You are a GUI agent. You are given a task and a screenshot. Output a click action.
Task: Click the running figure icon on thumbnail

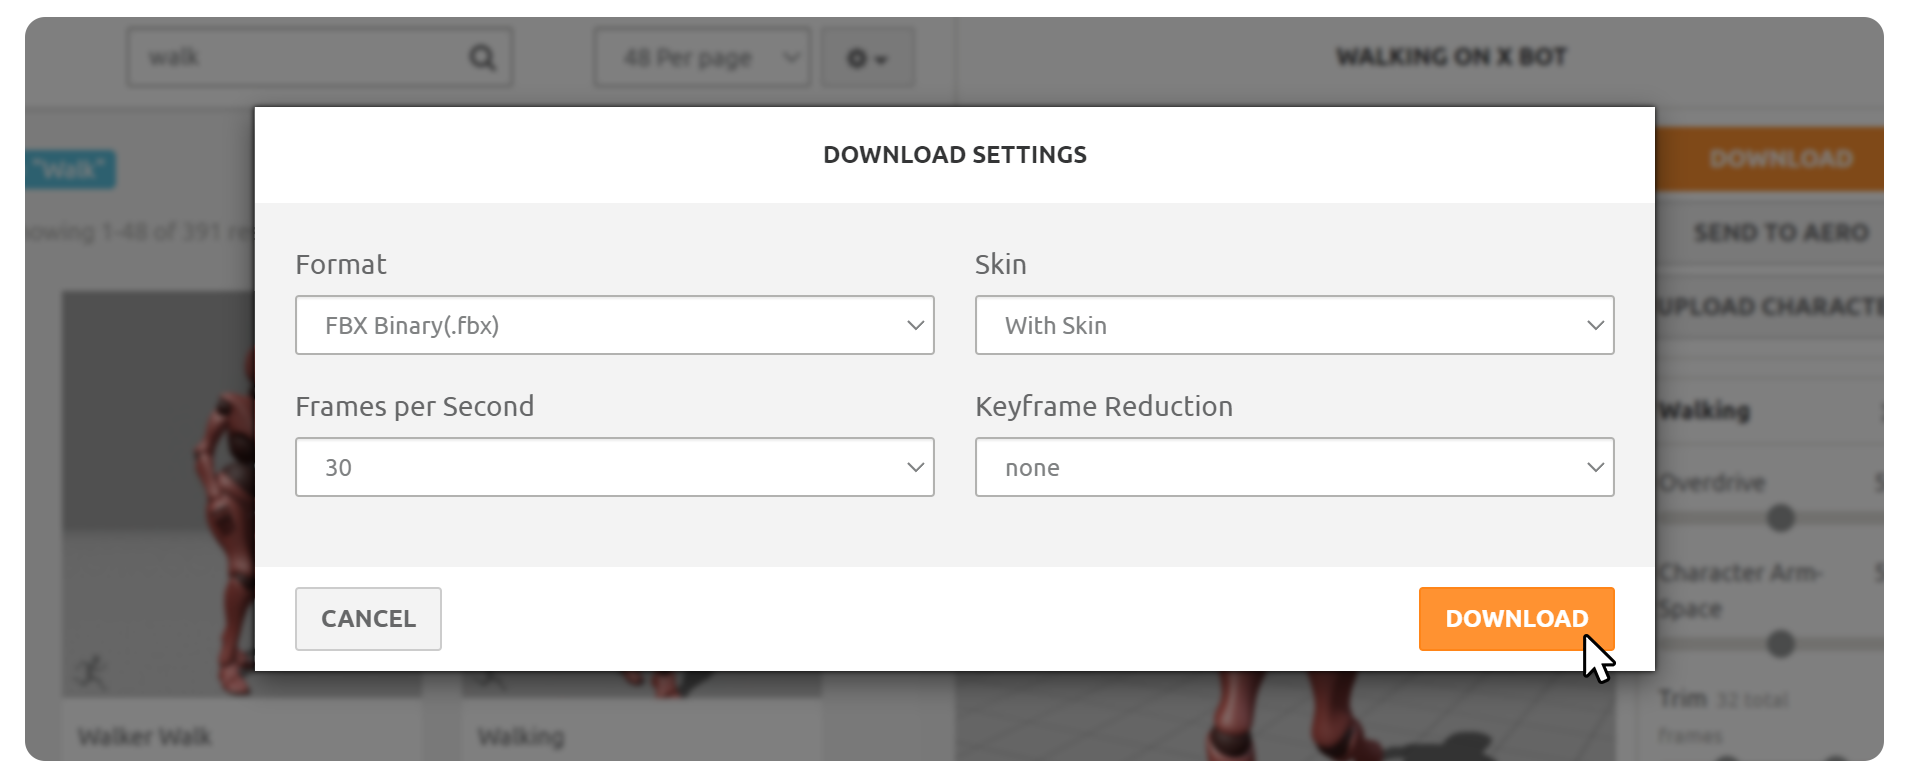(x=91, y=672)
